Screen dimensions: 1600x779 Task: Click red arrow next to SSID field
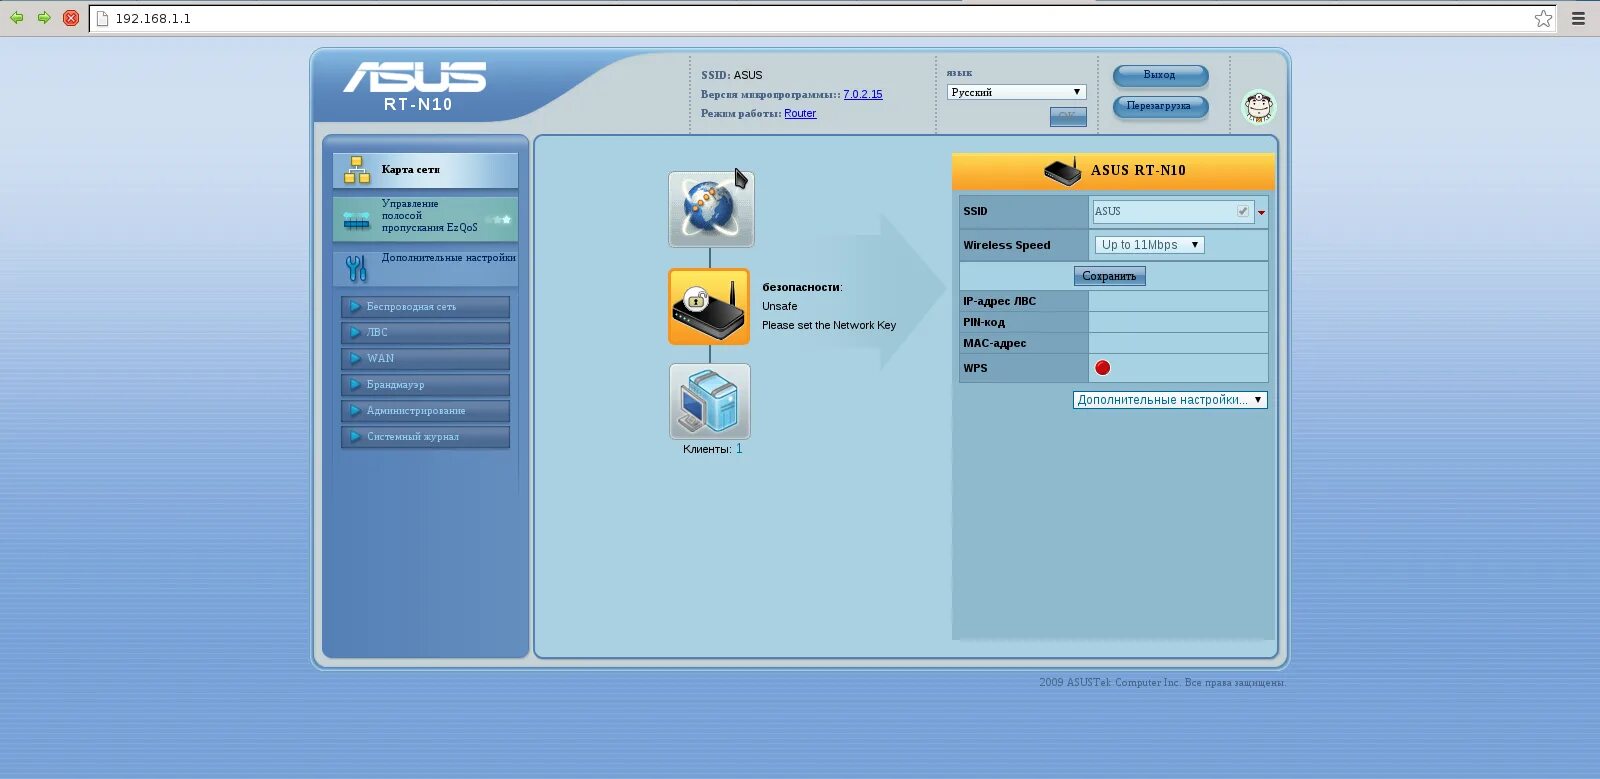click(x=1262, y=212)
